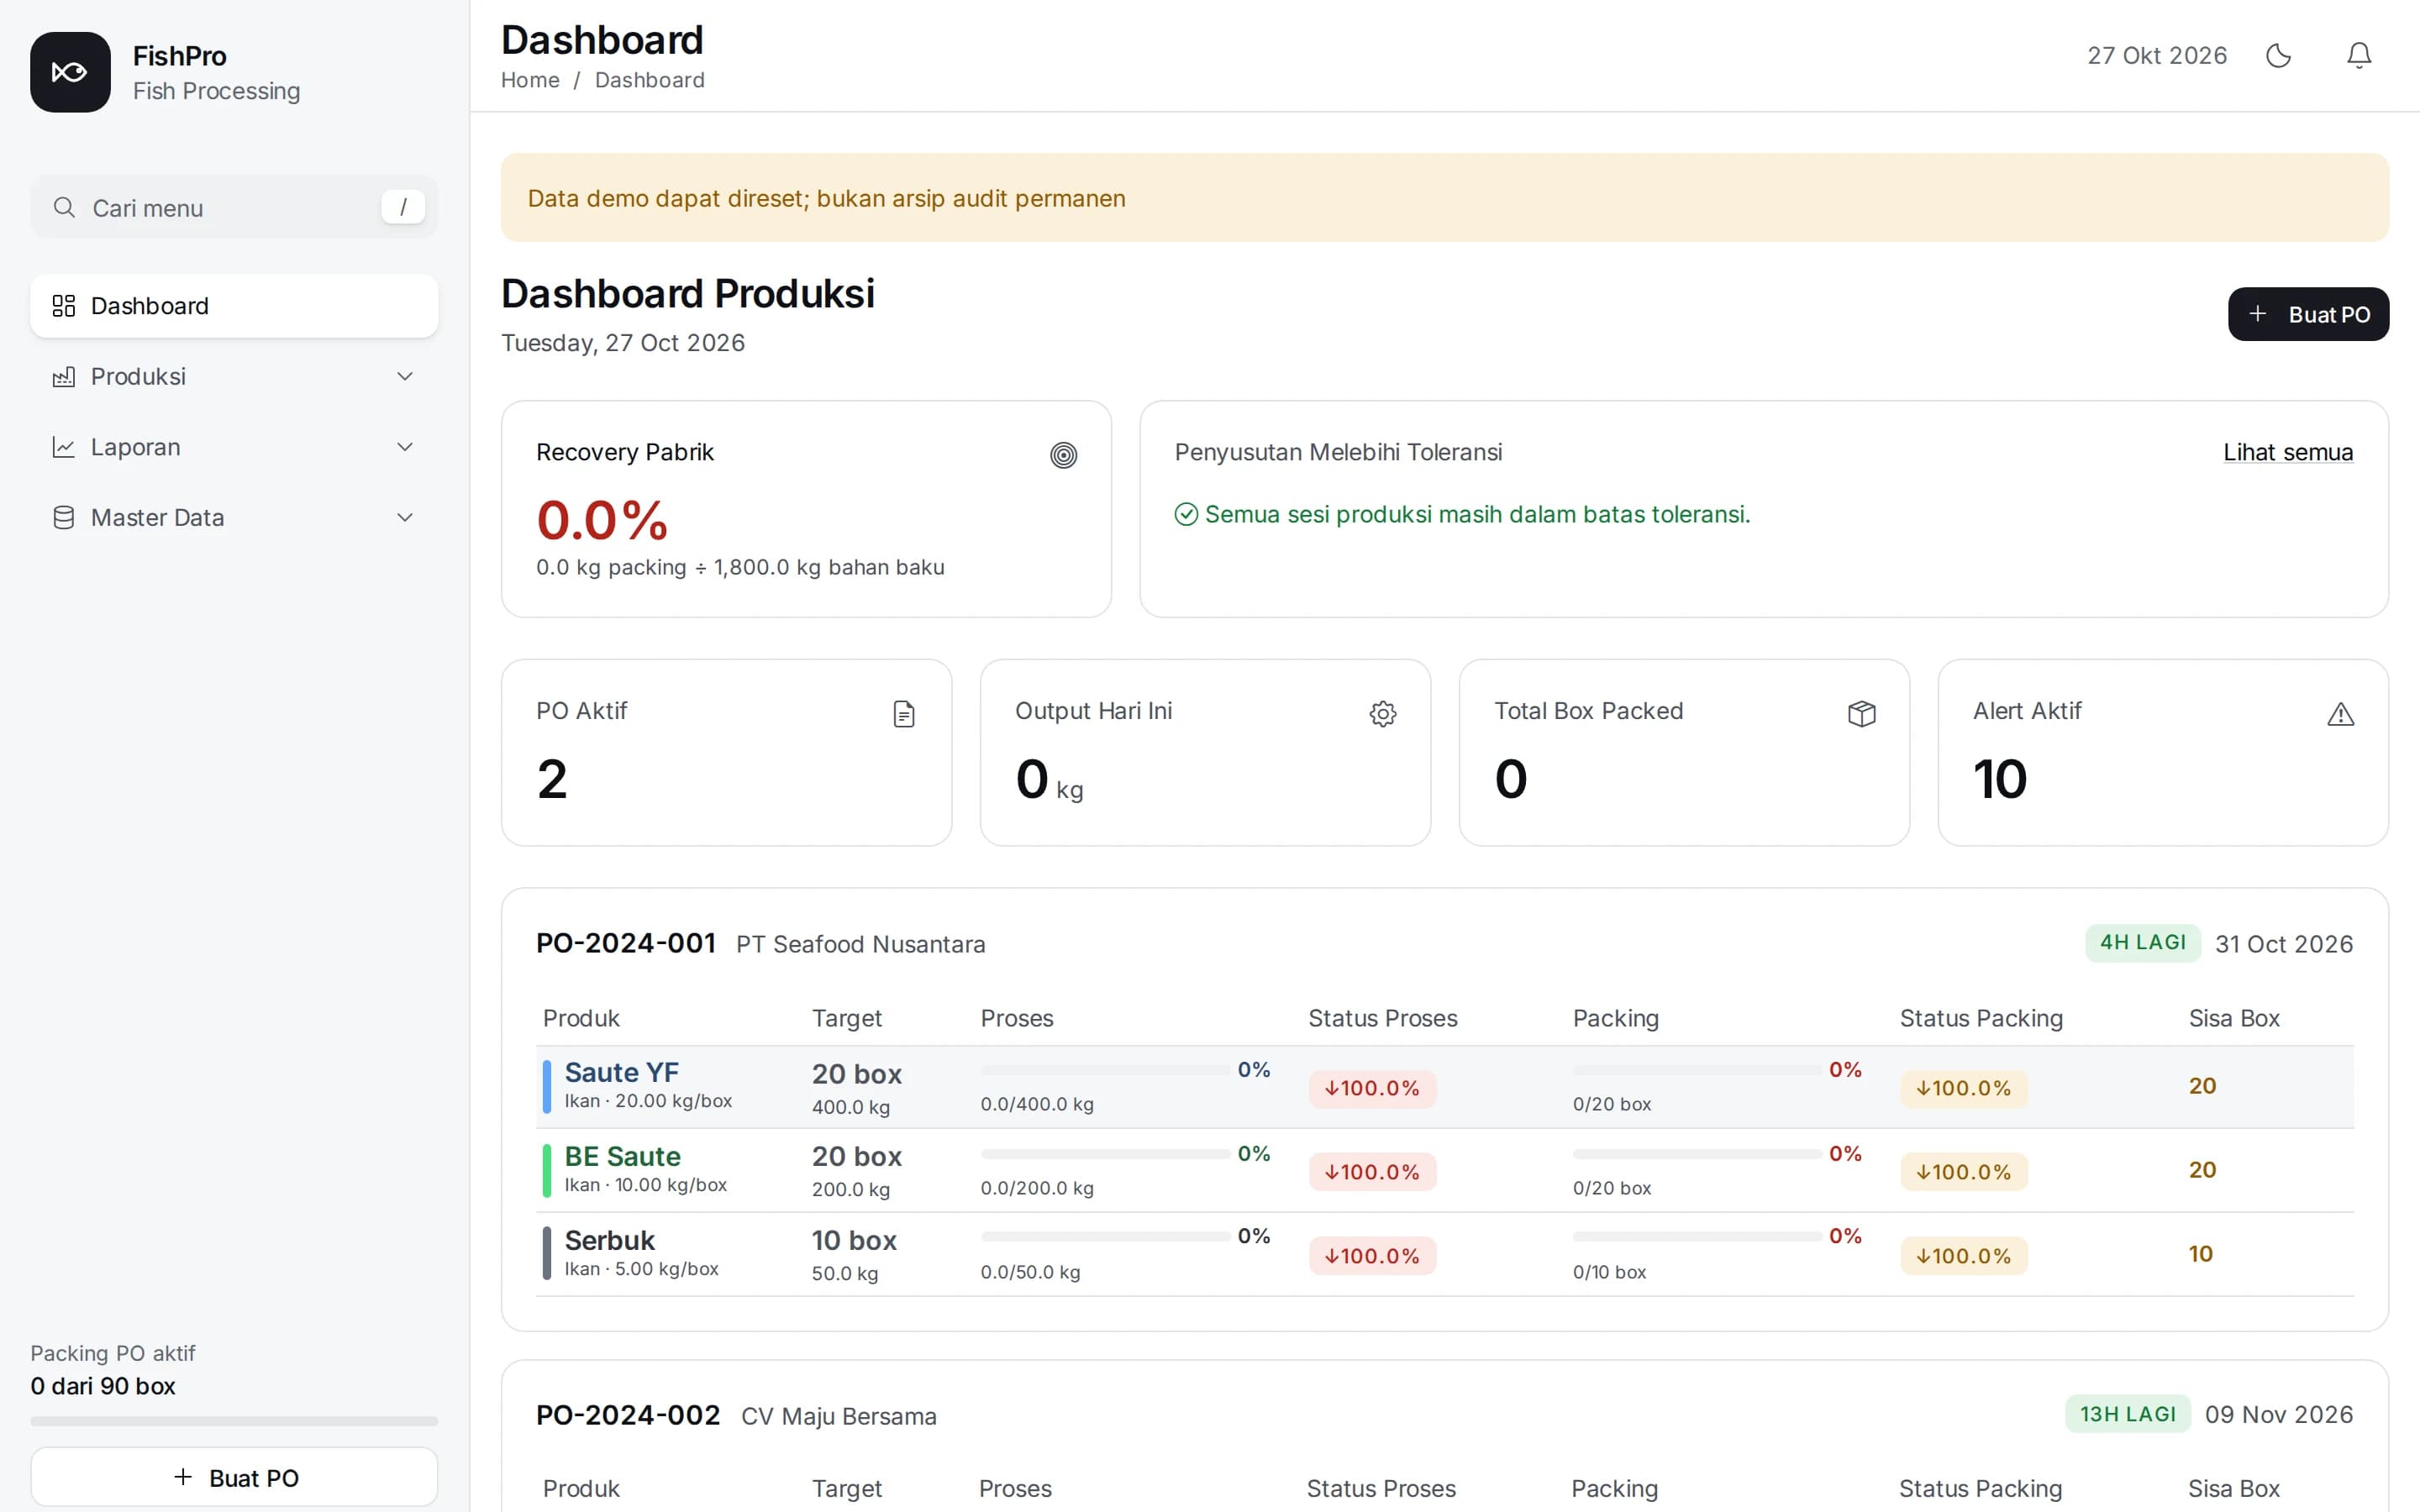Expand the Laporan menu chevron
2420x1512 pixels.
(405, 447)
